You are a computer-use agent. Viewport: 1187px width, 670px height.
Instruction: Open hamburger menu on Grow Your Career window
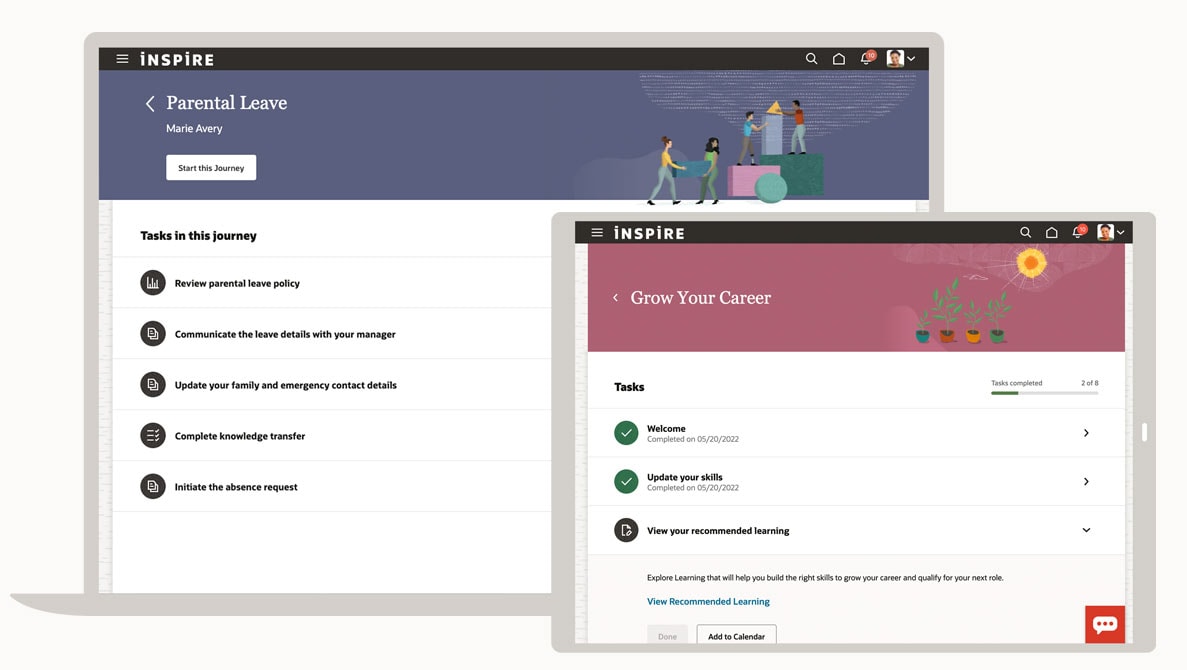point(597,232)
